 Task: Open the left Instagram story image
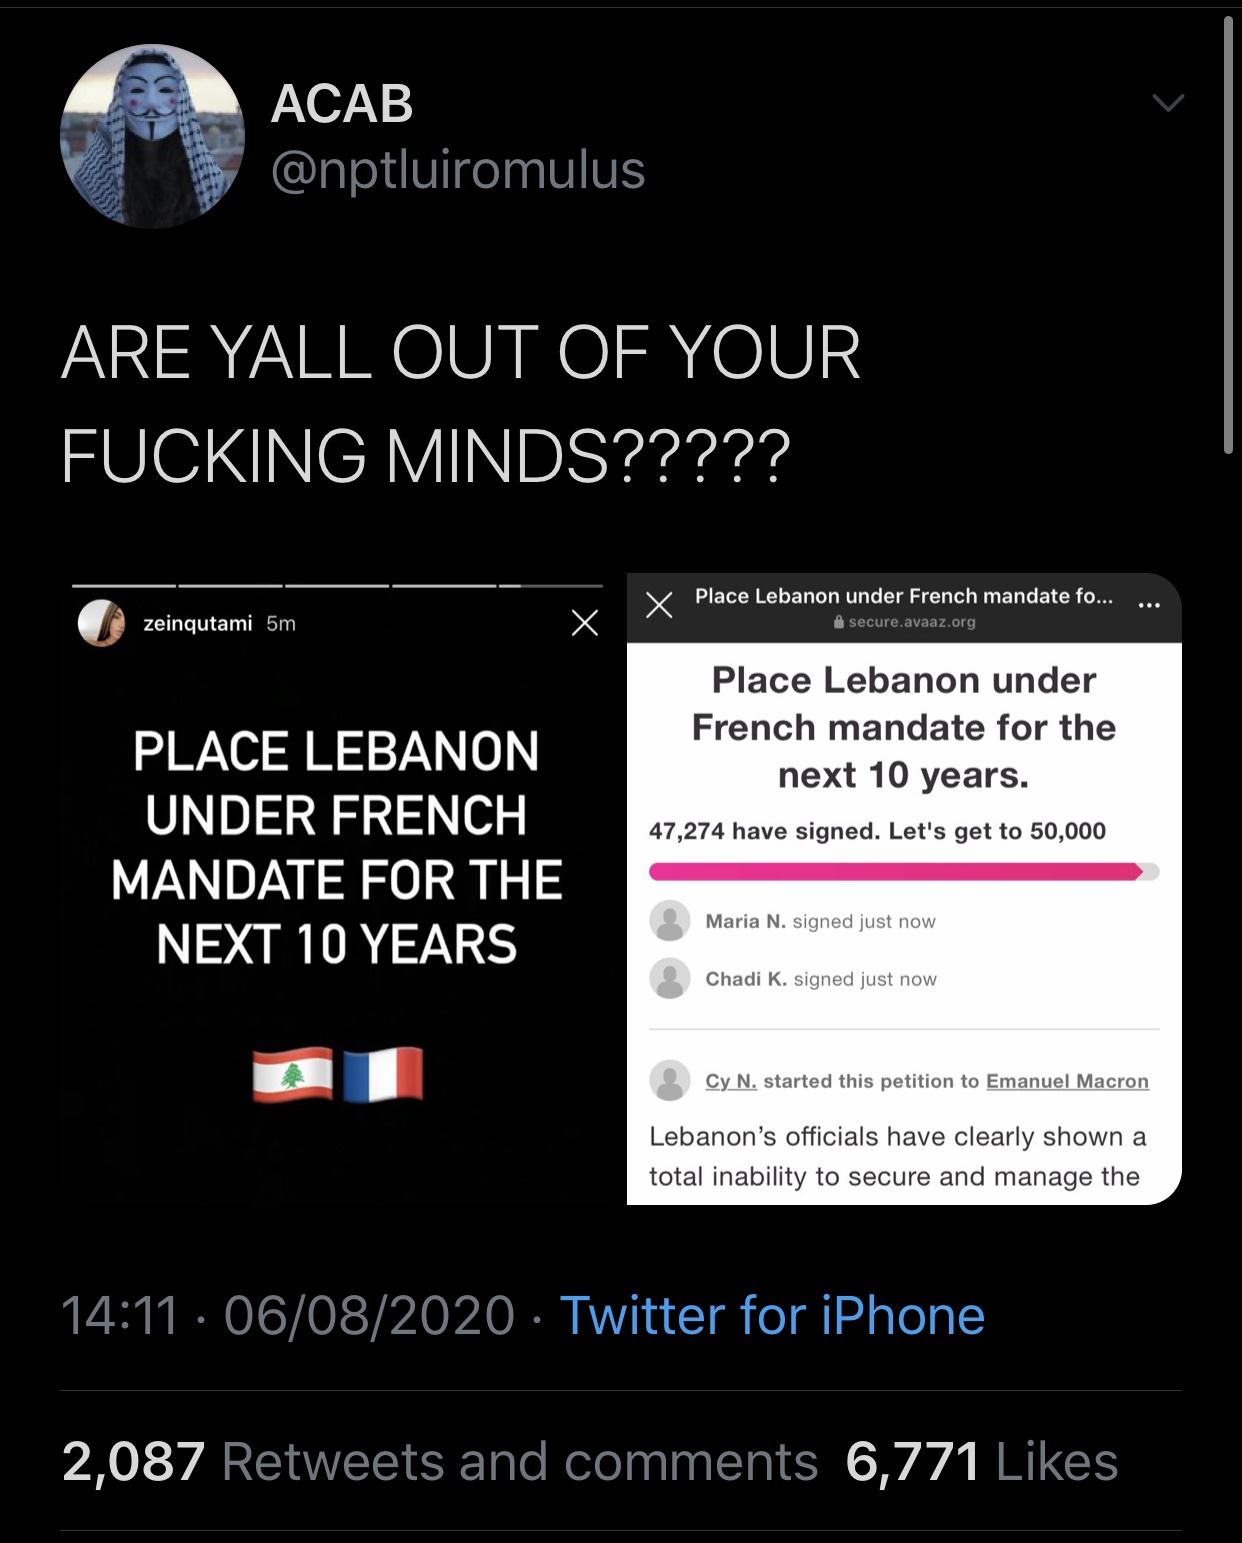(x=336, y=900)
